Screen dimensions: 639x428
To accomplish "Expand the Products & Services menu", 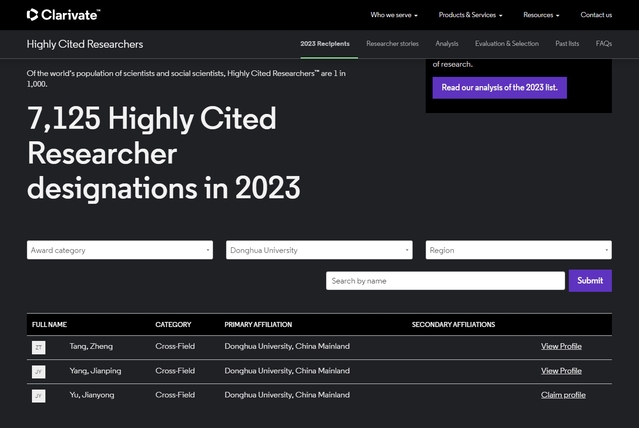I will pyautogui.click(x=470, y=15).
